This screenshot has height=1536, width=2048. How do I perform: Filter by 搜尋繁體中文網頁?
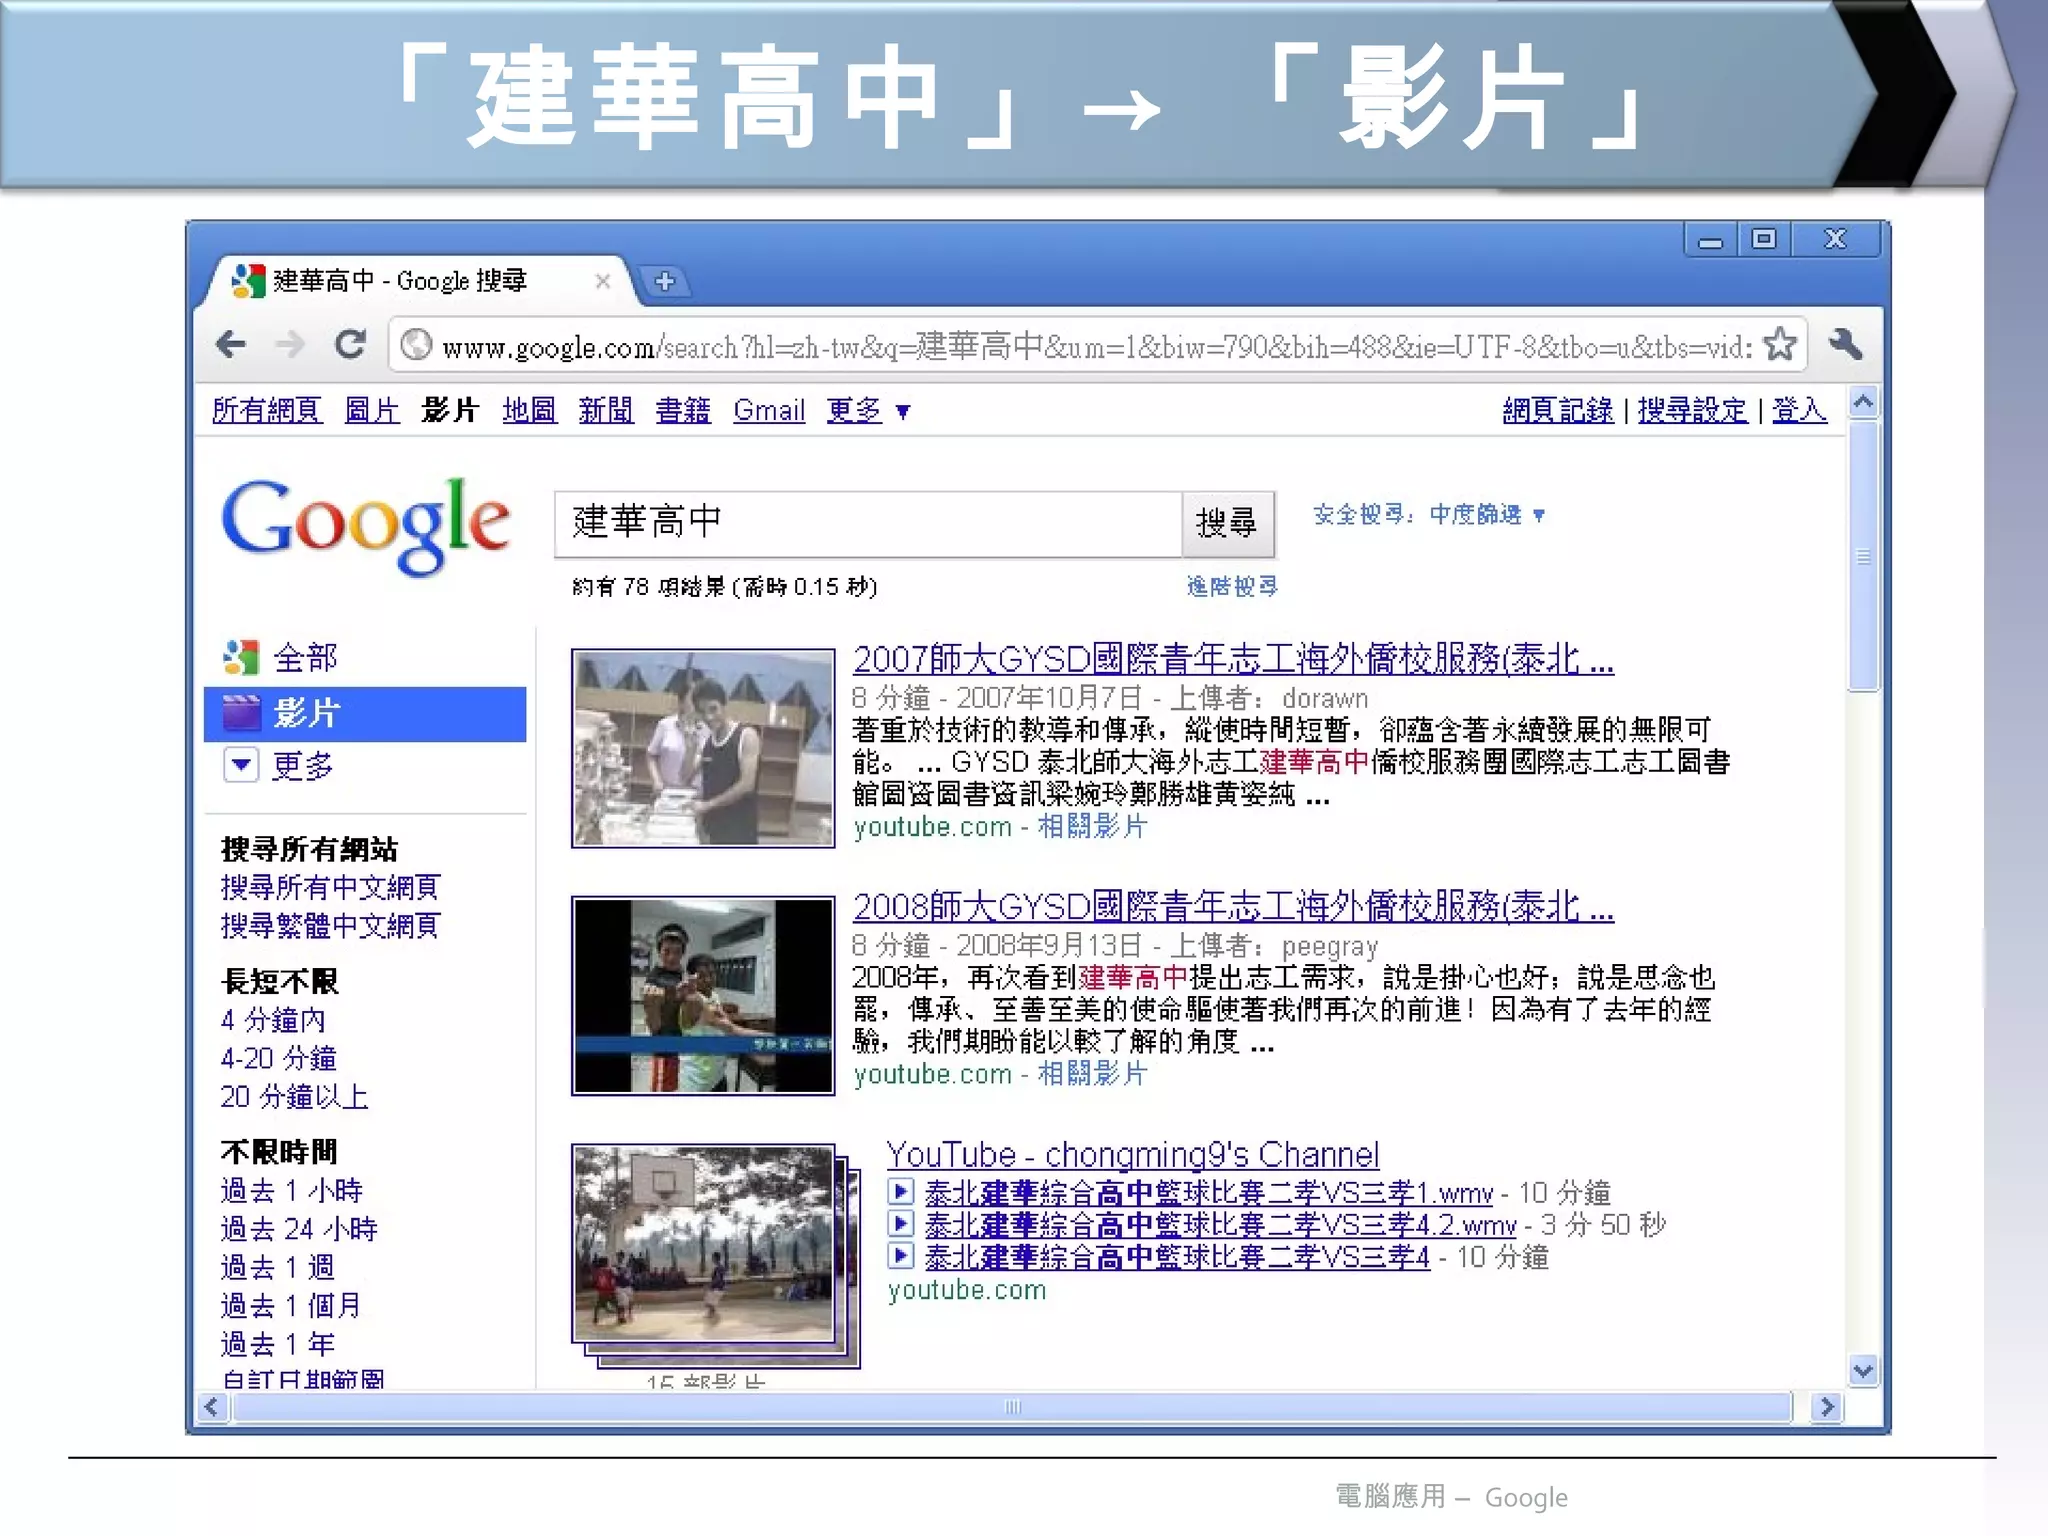point(330,925)
